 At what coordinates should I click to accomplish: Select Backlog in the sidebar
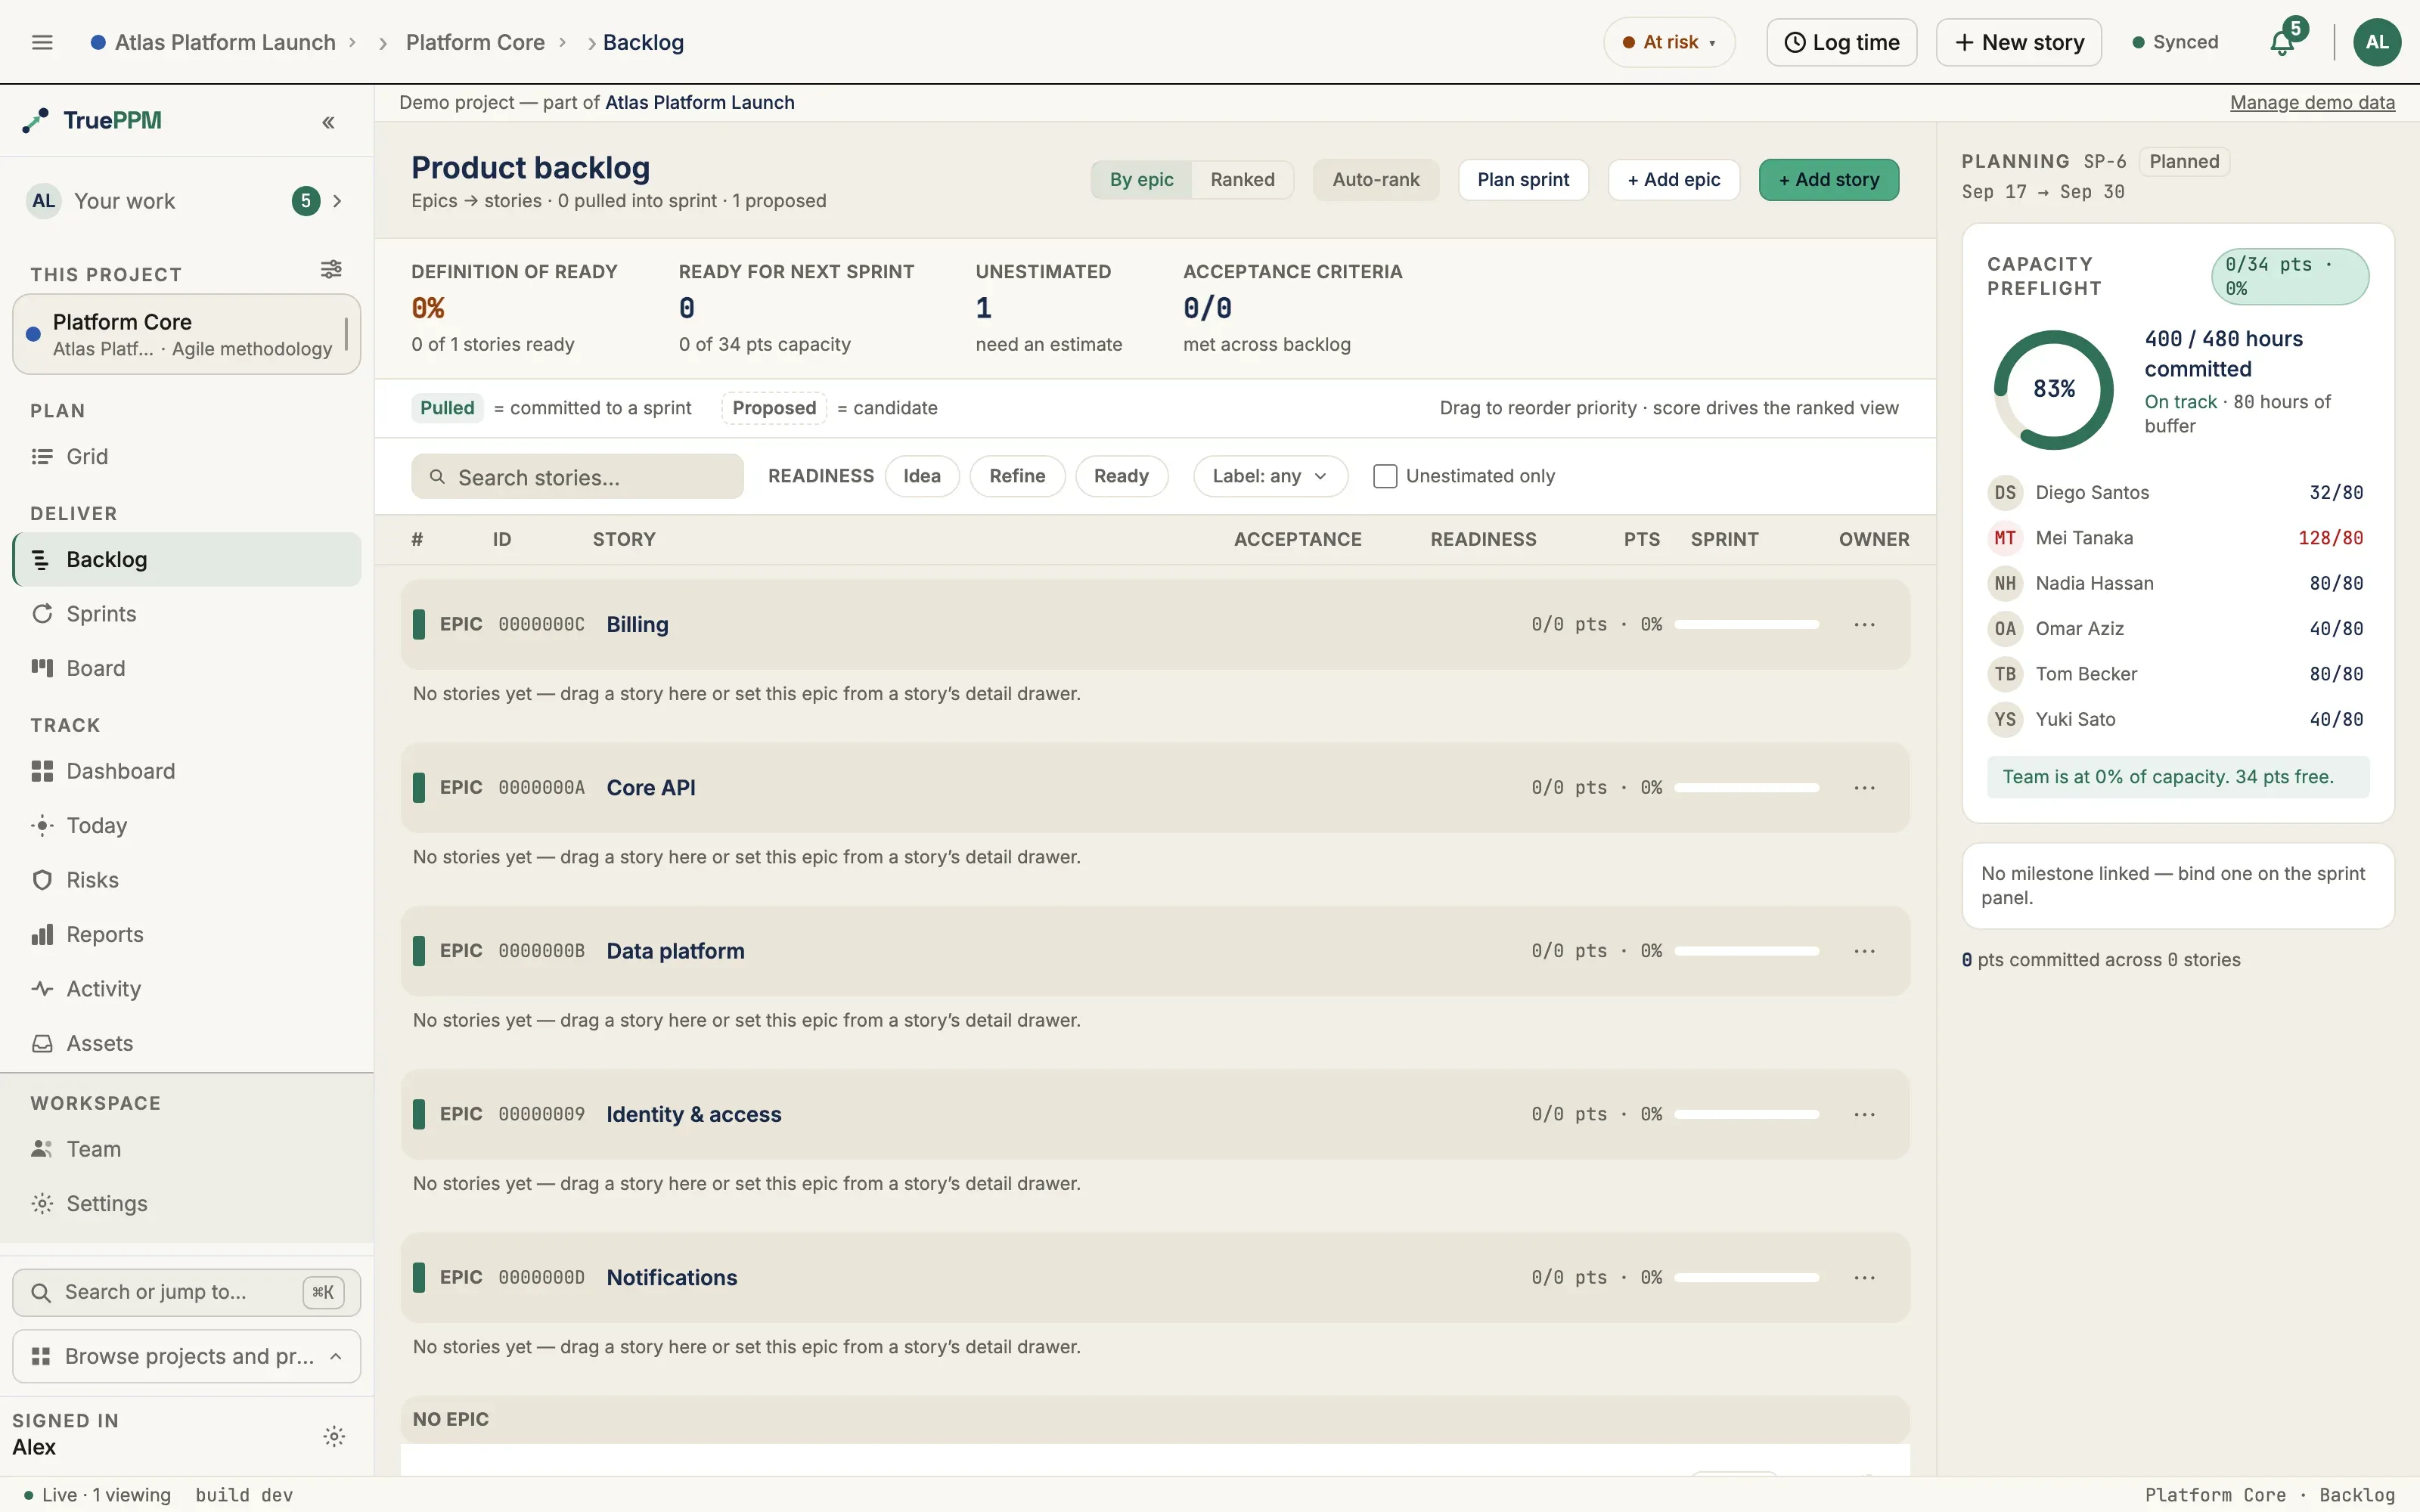(x=187, y=559)
